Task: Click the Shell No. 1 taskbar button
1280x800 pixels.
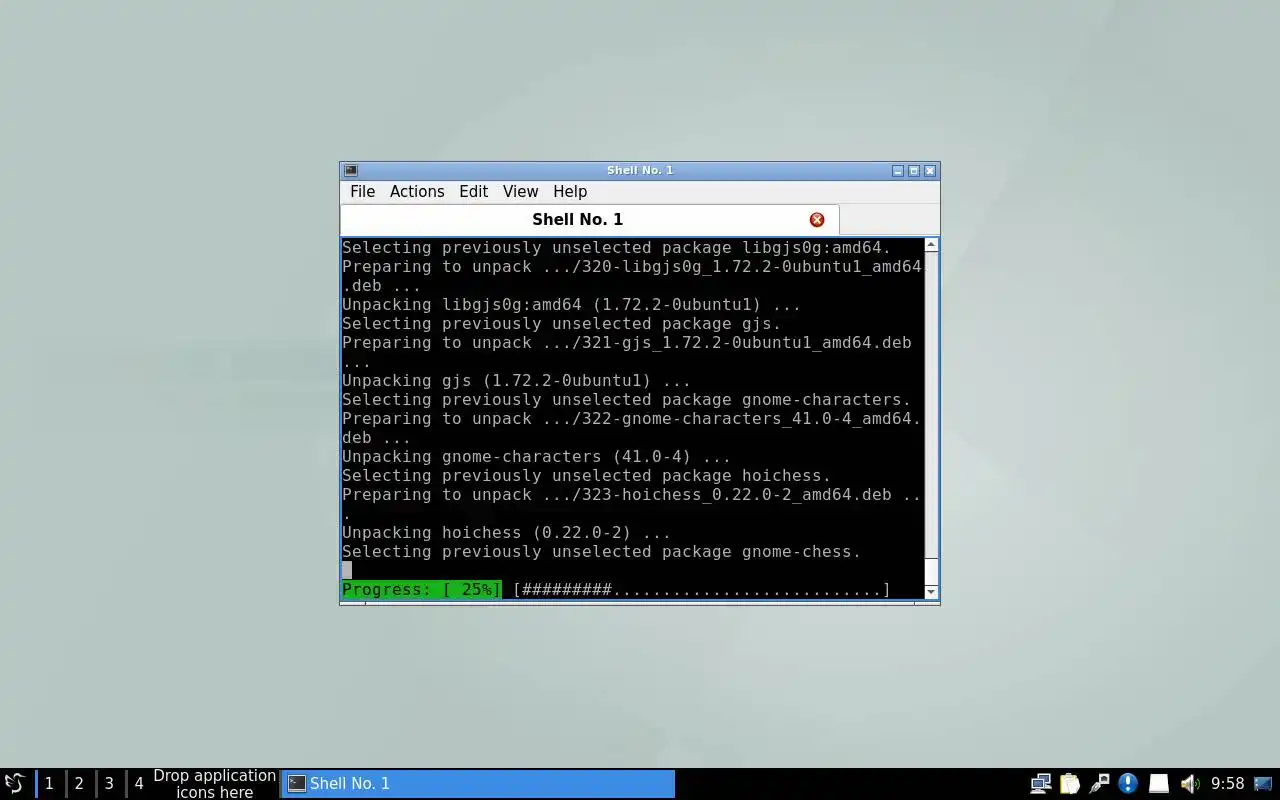Action: pos(478,783)
